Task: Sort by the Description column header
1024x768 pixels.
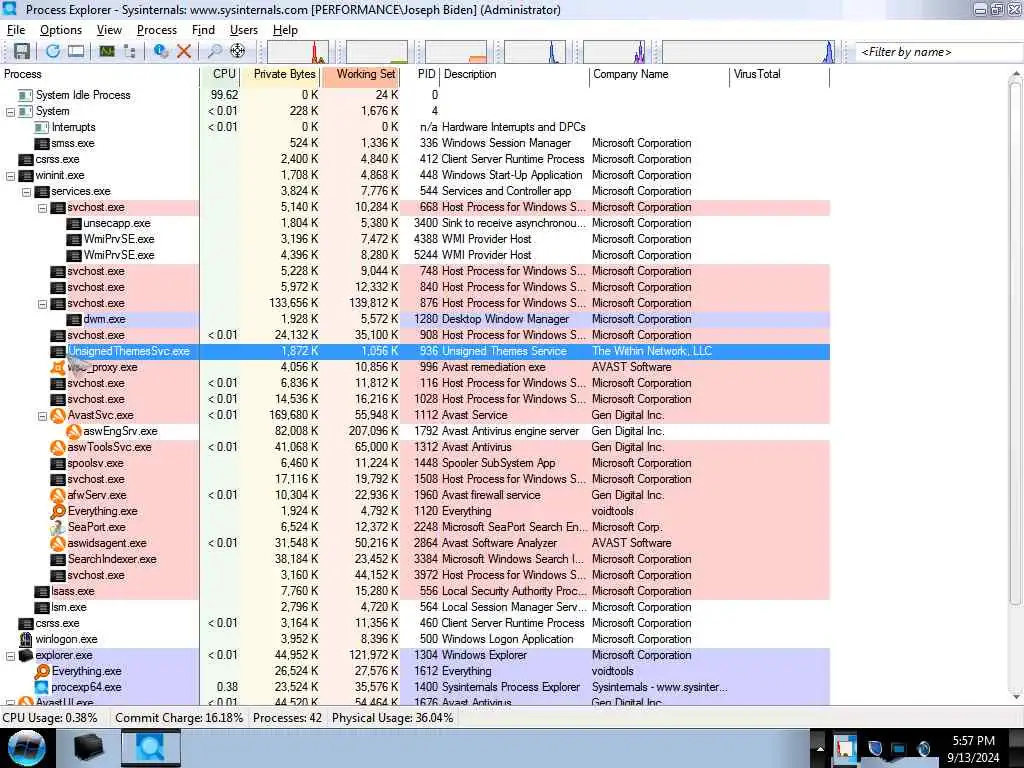Action: [x=515, y=74]
